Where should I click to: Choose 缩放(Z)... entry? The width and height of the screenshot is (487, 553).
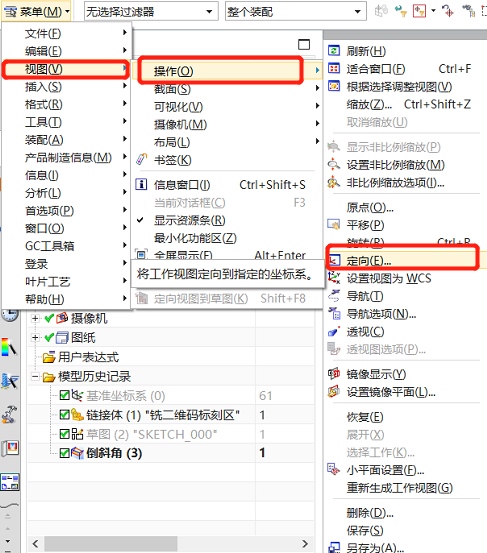coord(406,104)
